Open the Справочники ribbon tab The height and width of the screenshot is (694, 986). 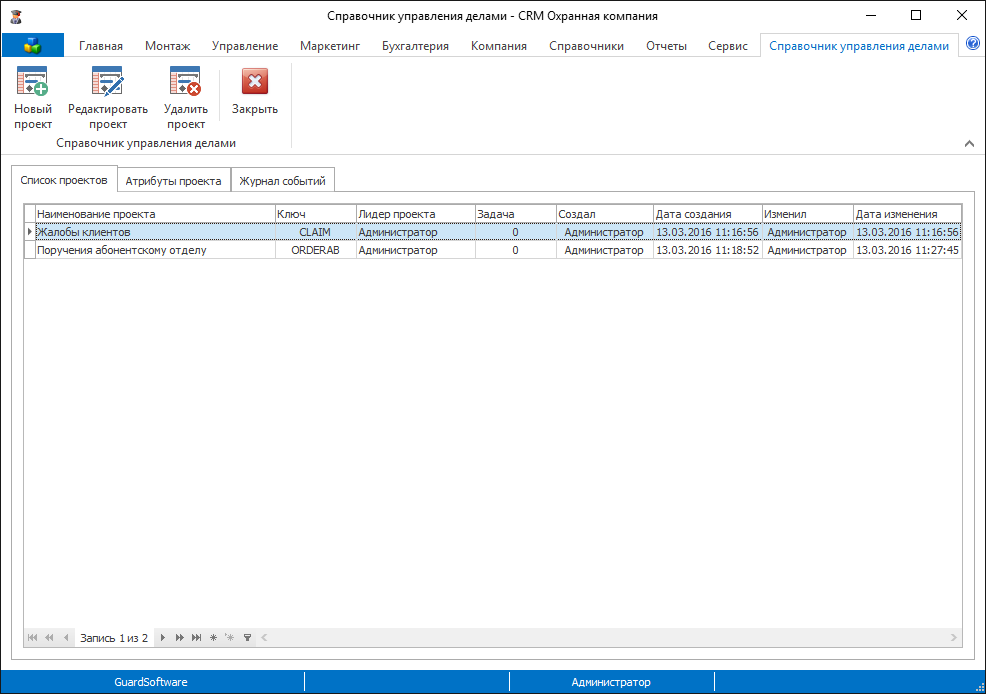[586, 46]
